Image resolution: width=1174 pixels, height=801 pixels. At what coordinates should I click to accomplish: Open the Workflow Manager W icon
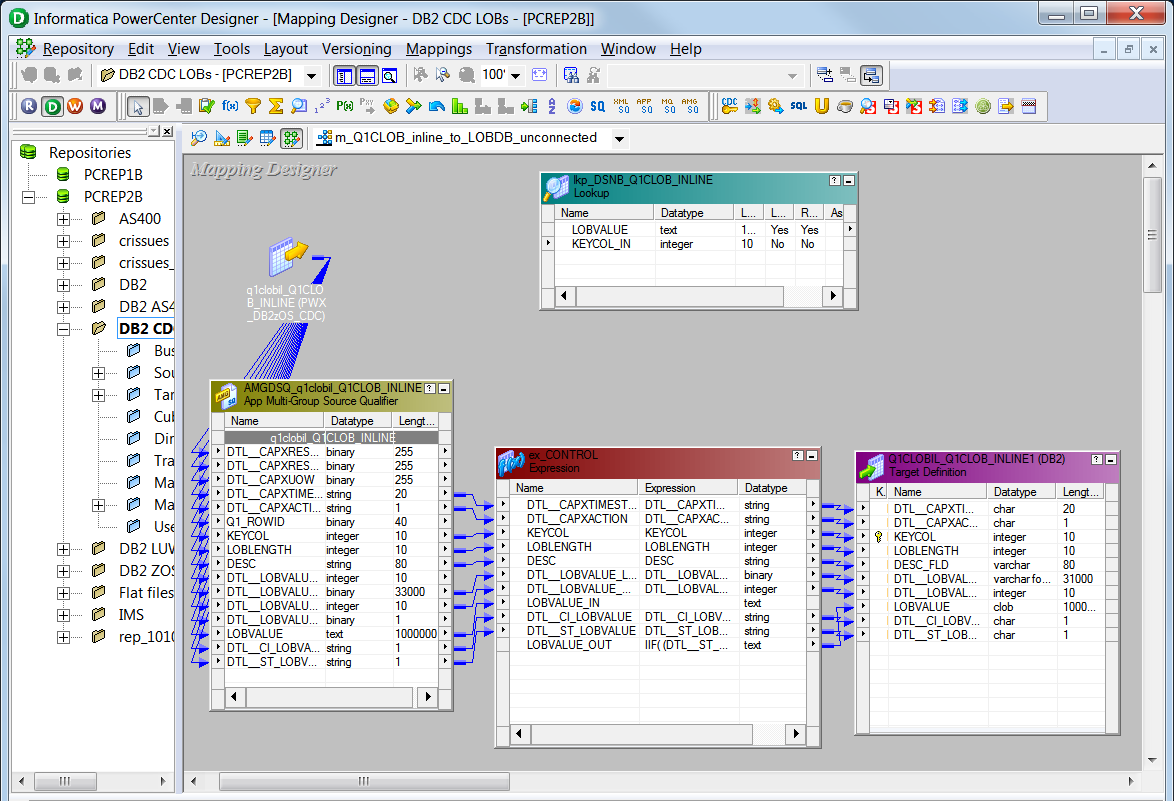point(75,106)
